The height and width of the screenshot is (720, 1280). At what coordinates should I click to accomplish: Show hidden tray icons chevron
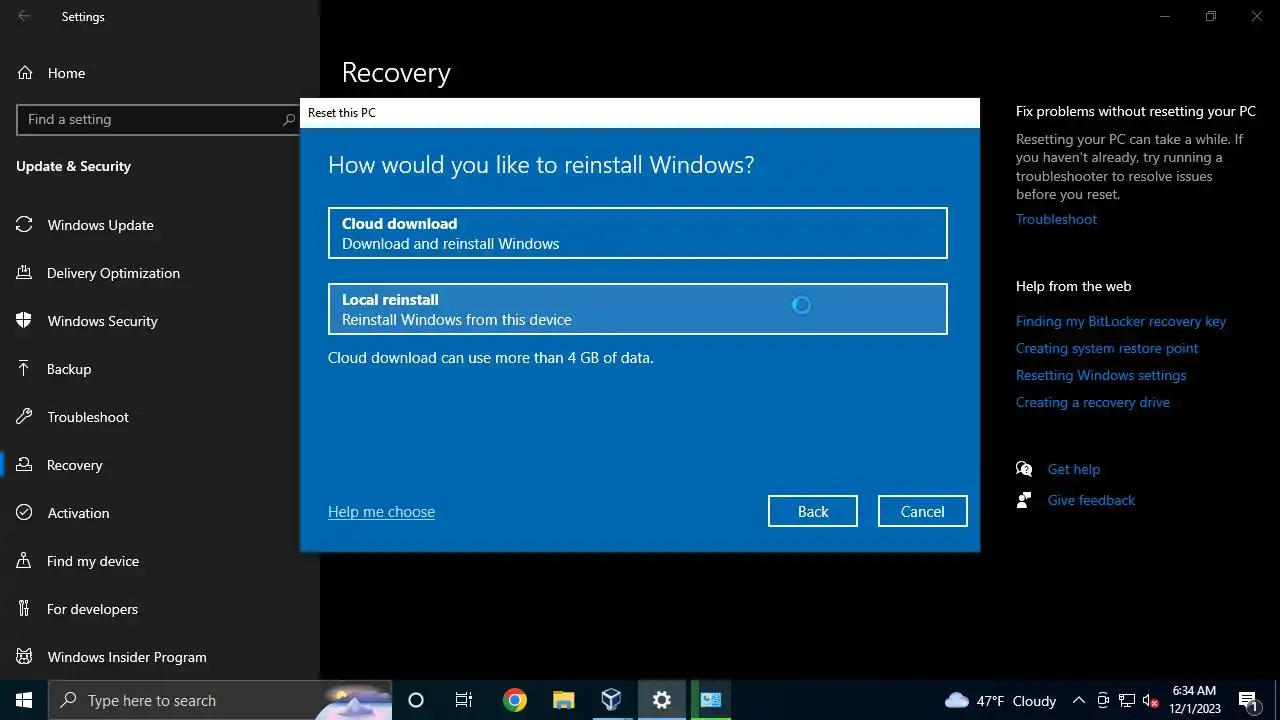click(1079, 700)
